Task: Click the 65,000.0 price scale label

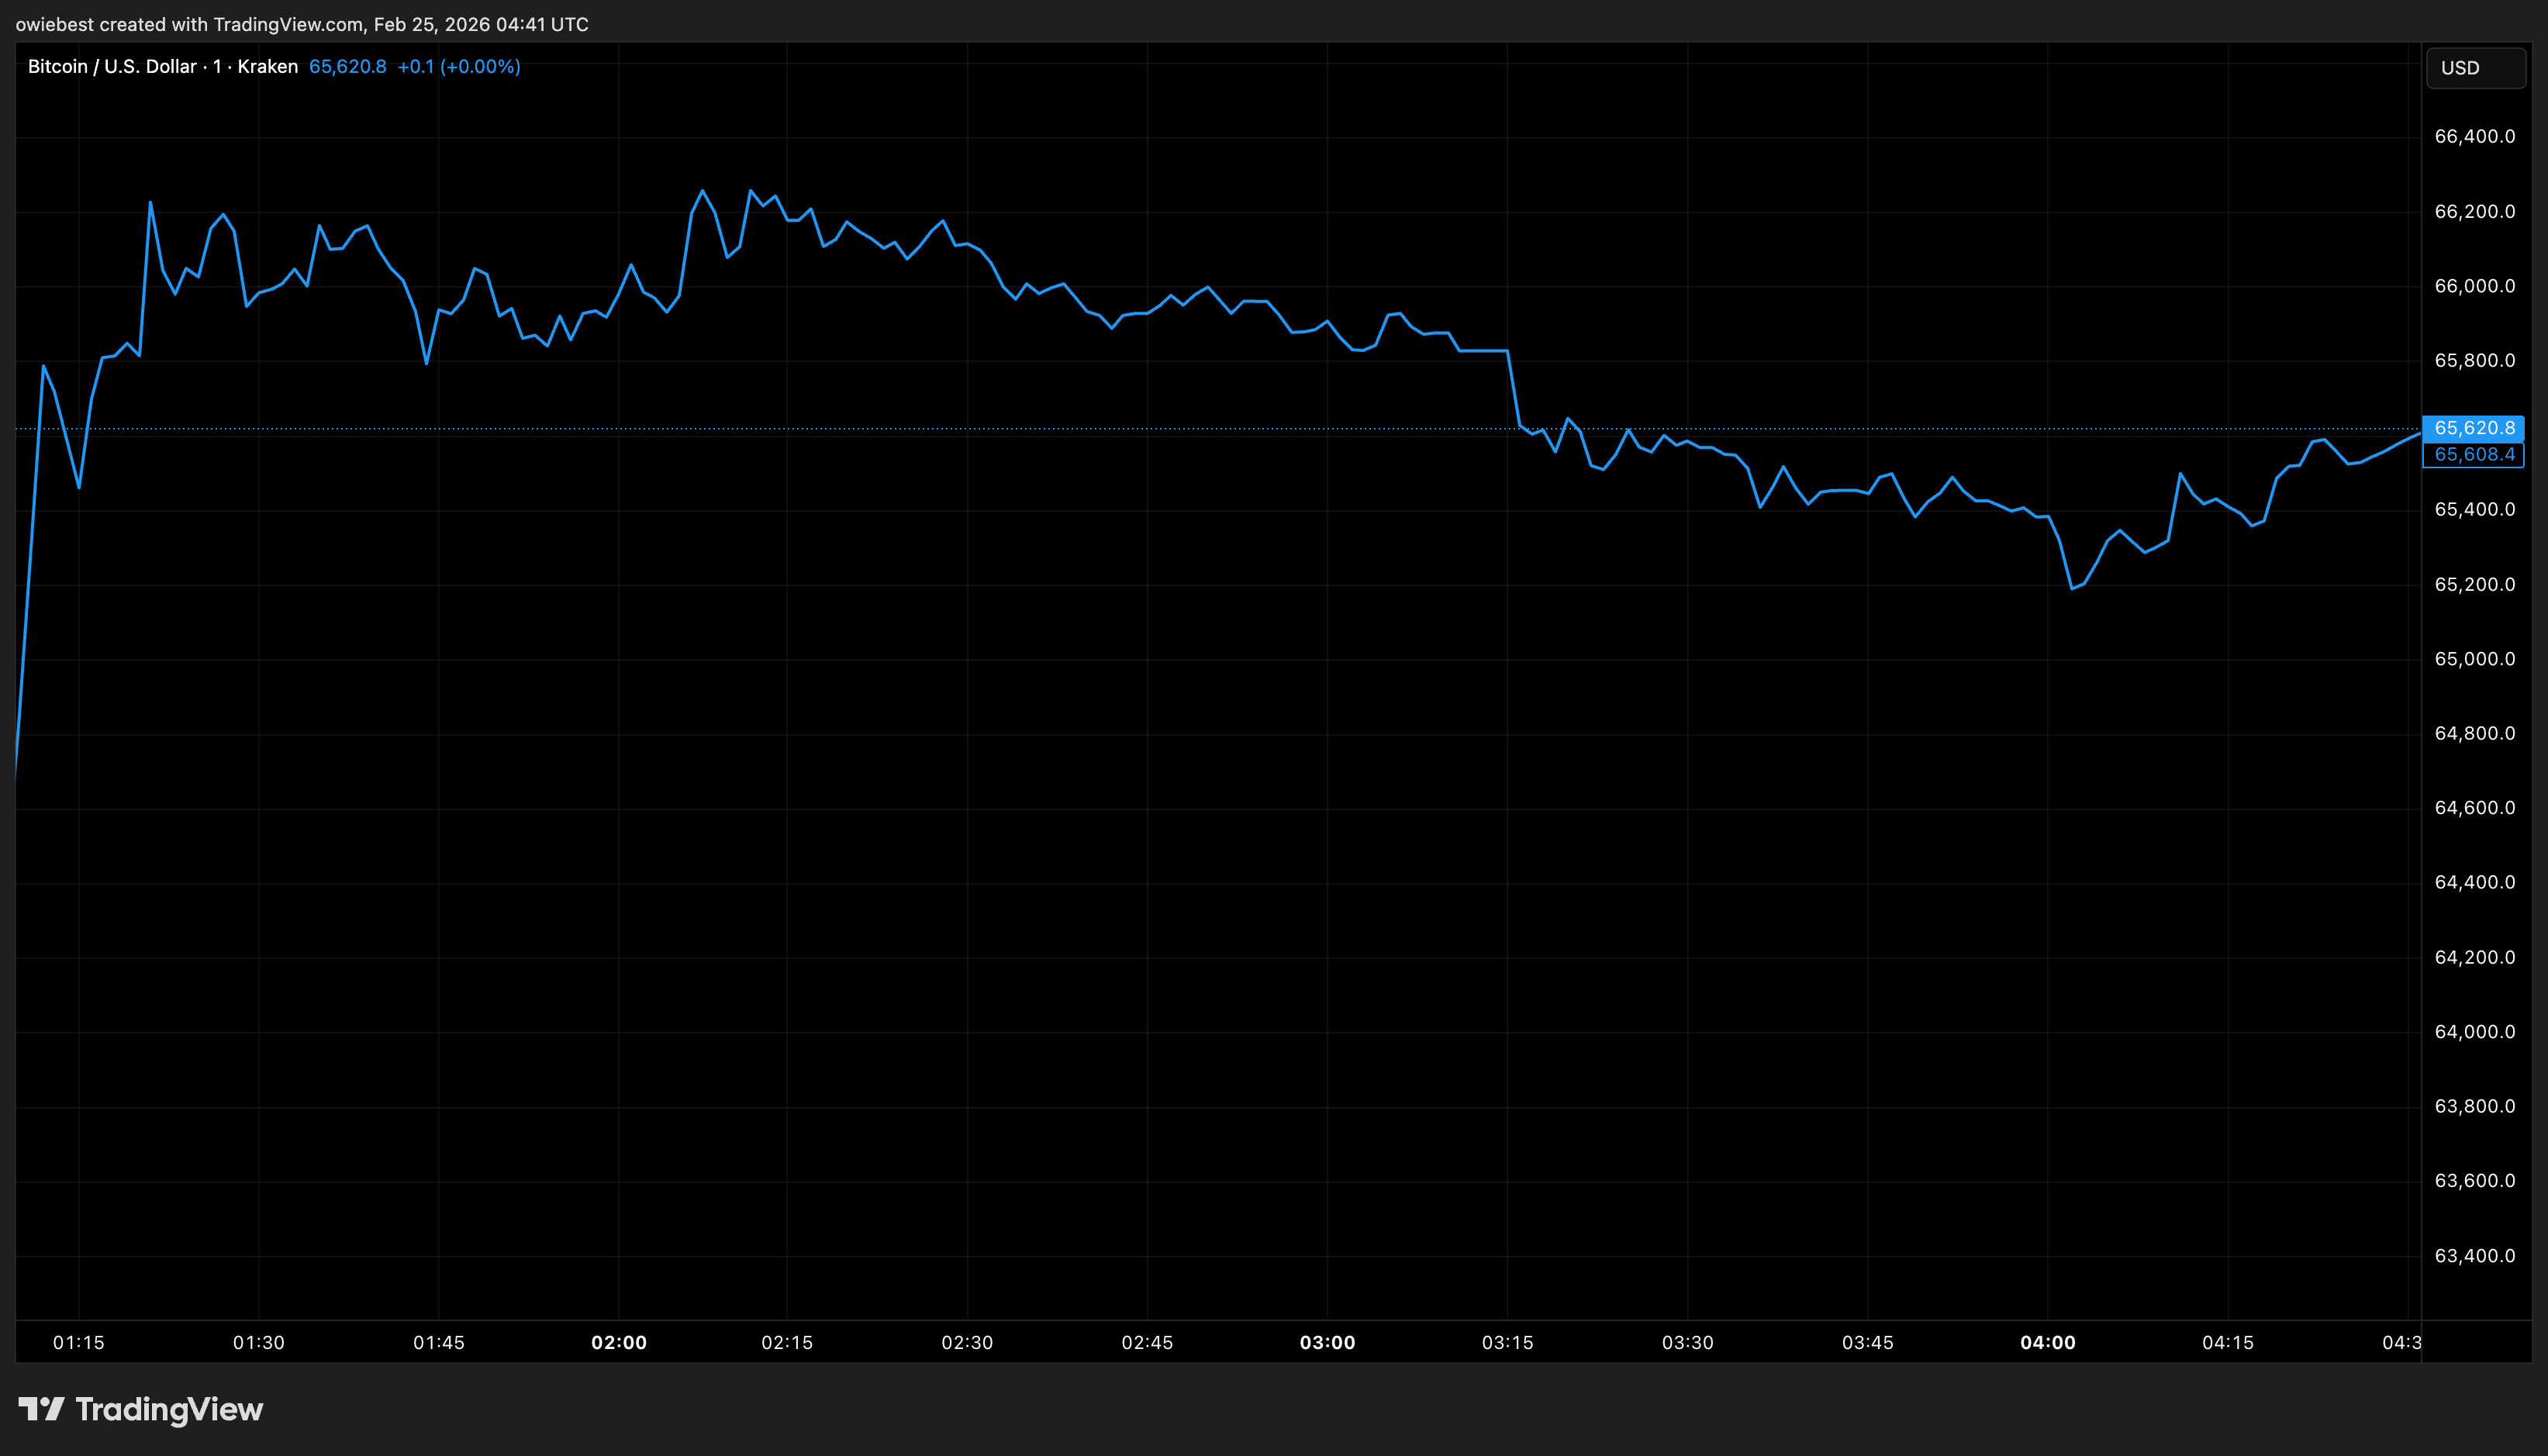Action: point(2474,659)
